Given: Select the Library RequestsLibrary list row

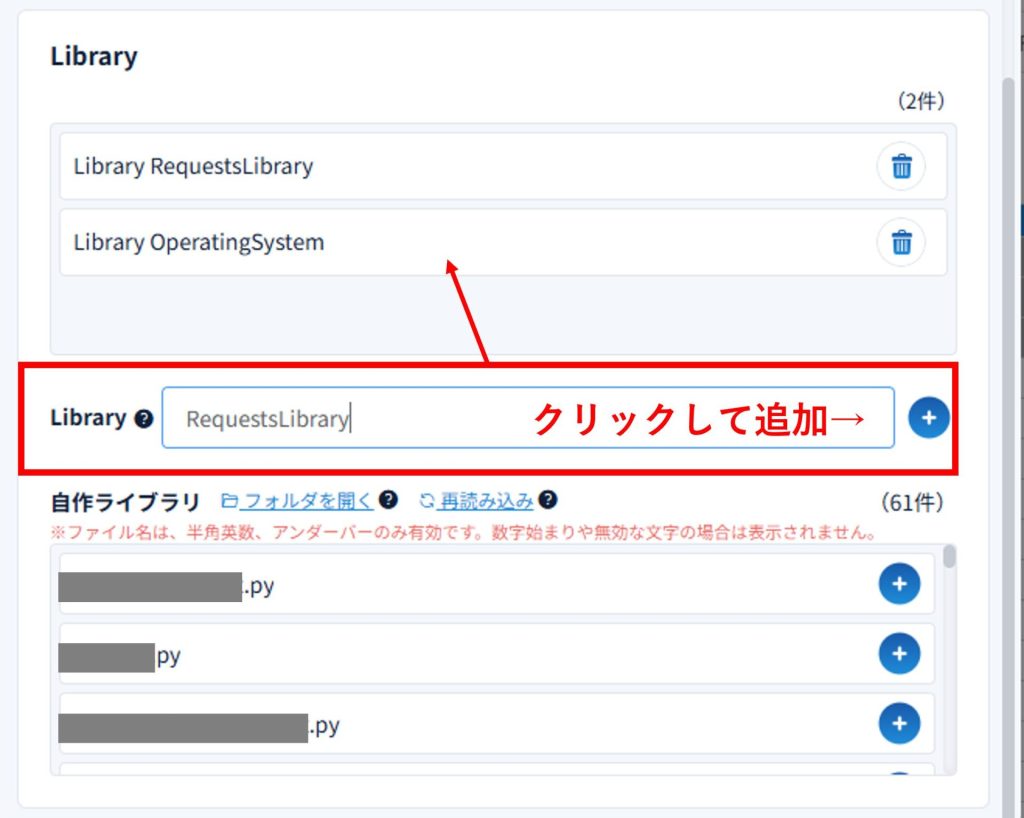Looking at the screenshot, I should (450, 166).
